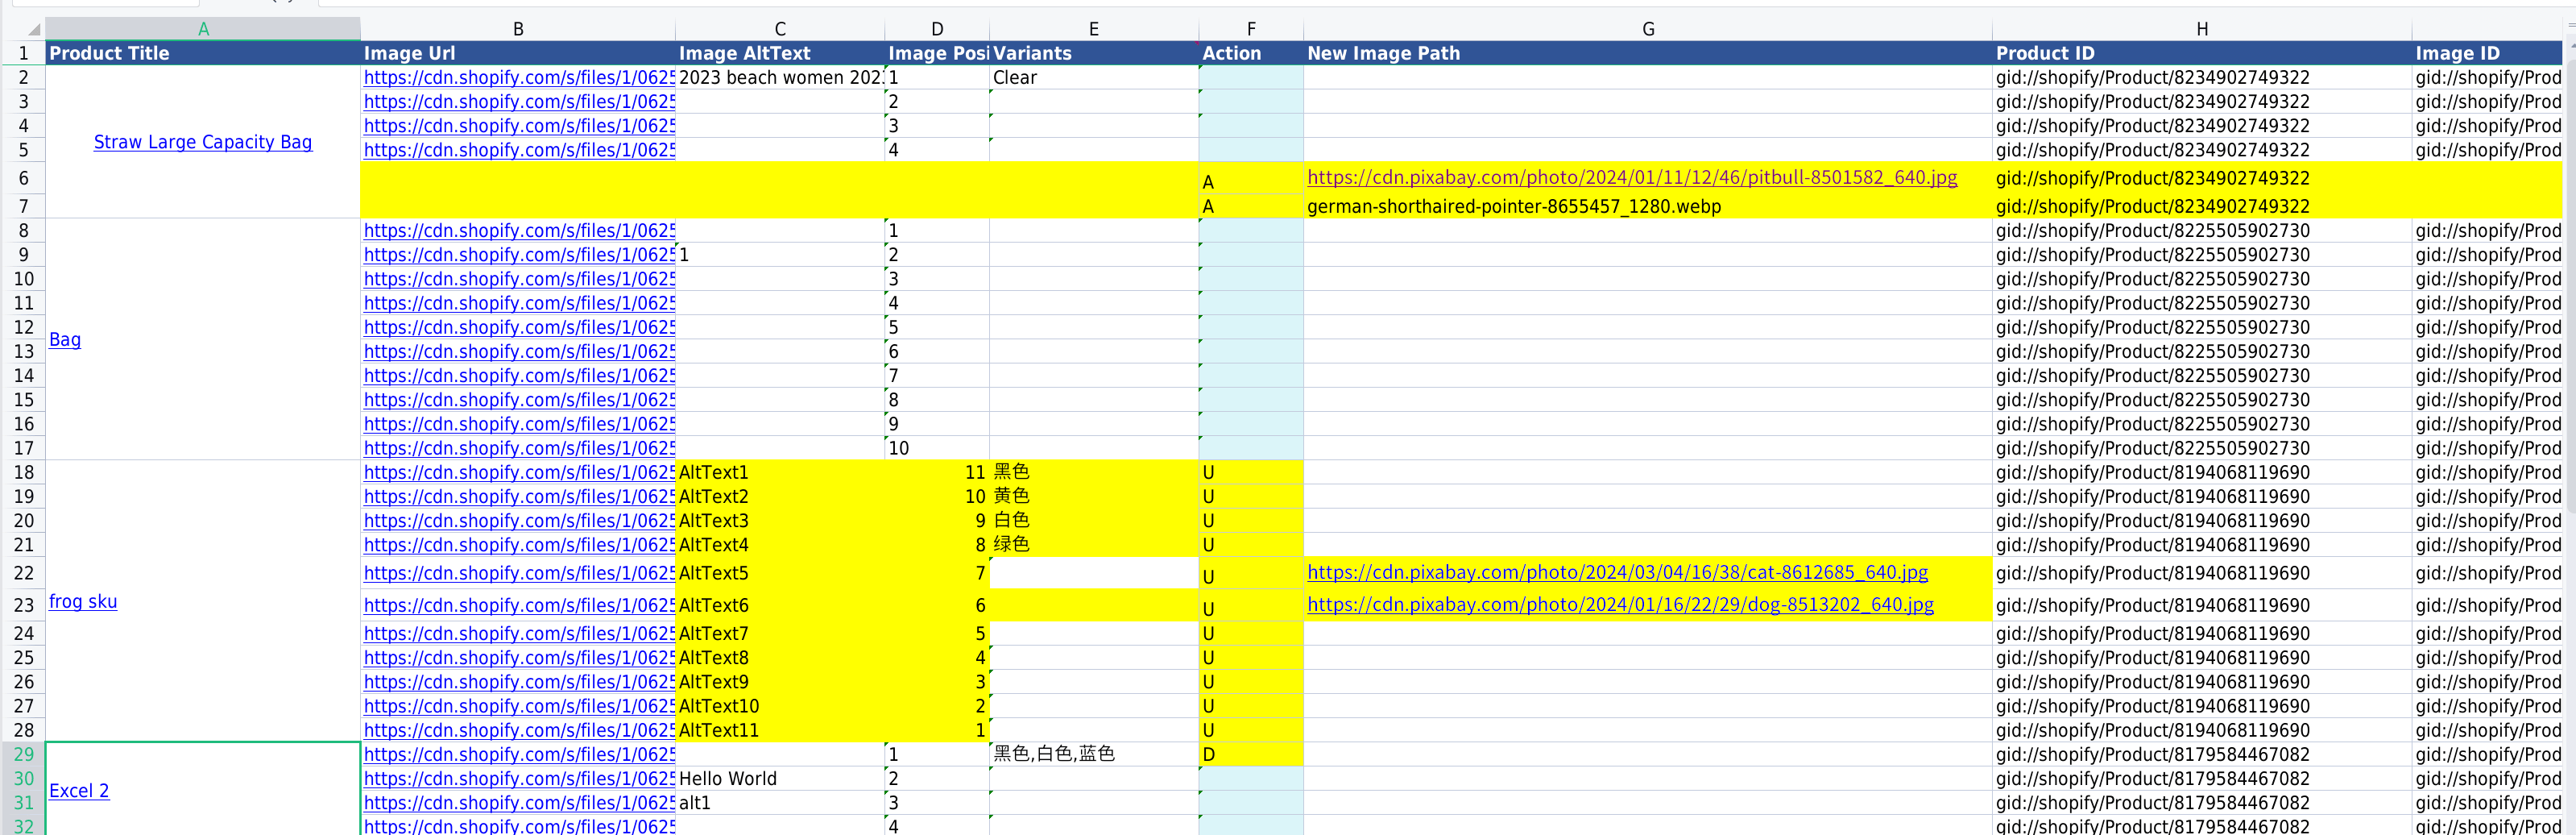Select row 29 header
2576x835 pixels.
click(23, 754)
